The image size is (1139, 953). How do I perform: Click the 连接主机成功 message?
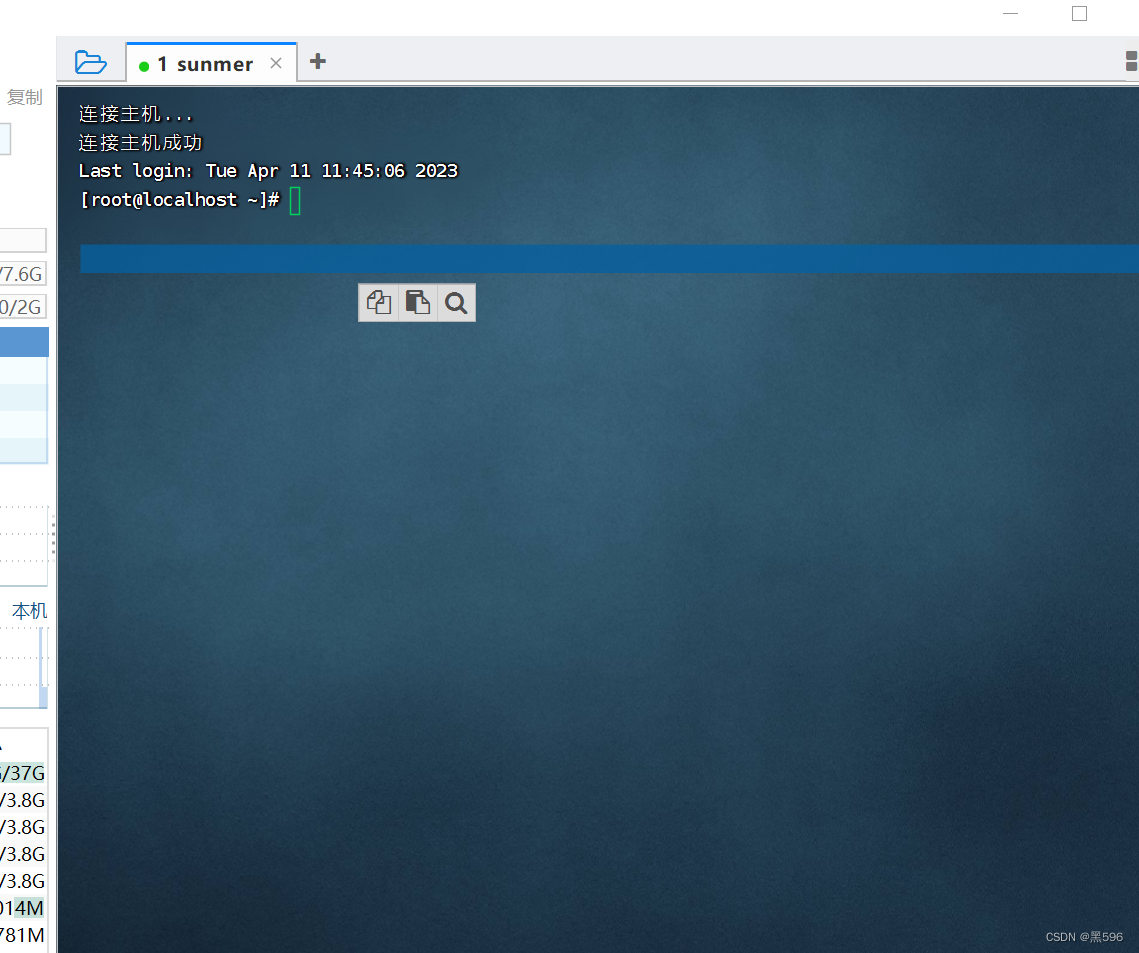click(140, 142)
